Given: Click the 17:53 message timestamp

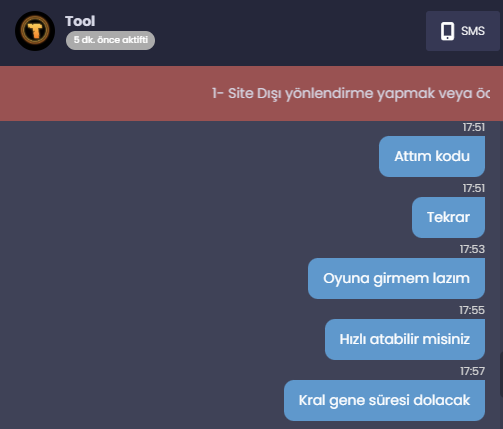Looking at the screenshot, I should click(472, 249).
